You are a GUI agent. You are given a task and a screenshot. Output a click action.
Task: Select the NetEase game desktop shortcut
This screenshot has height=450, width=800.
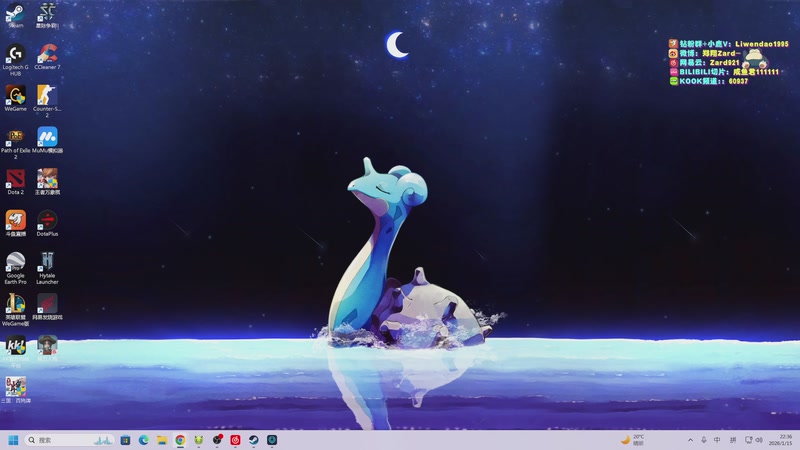(47, 307)
